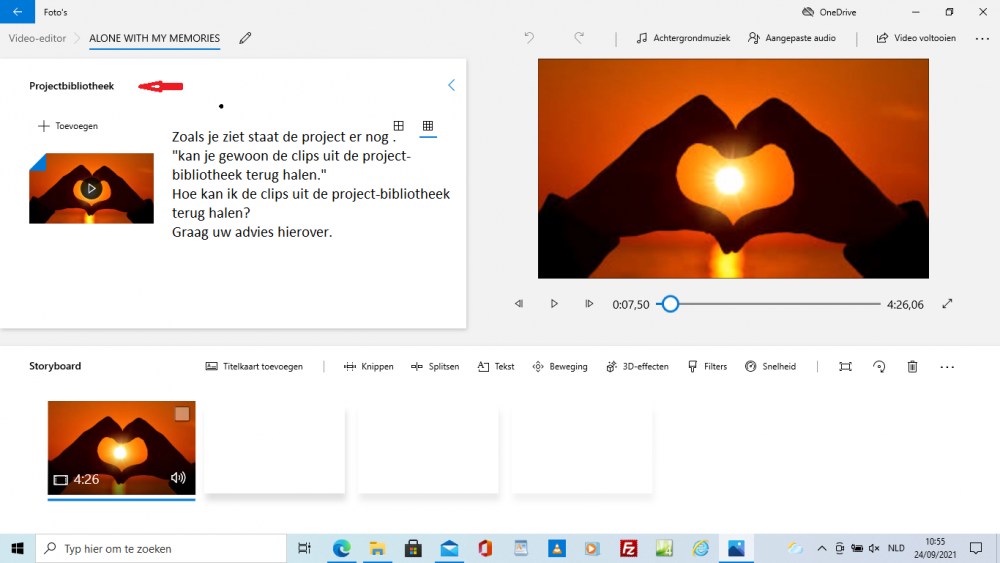This screenshot has height=563, width=1000.
Task: Open the library video thumbnail
Action: (91, 188)
